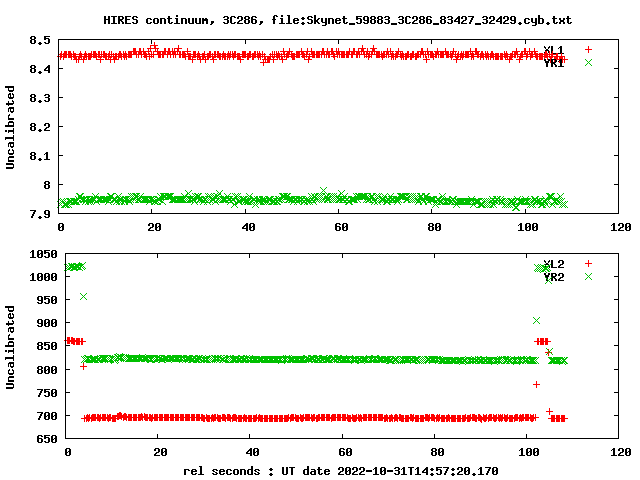Viewport: 640px width, 480px height.
Task: Click the 700 tick label on bottom plot
Action: (x=47, y=416)
